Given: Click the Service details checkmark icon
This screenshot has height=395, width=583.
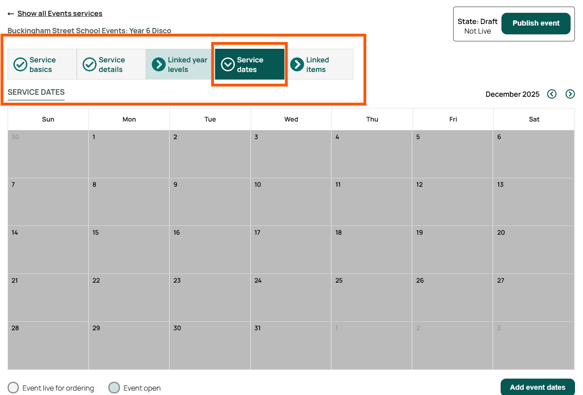Looking at the screenshot, I should coord(89,64).
